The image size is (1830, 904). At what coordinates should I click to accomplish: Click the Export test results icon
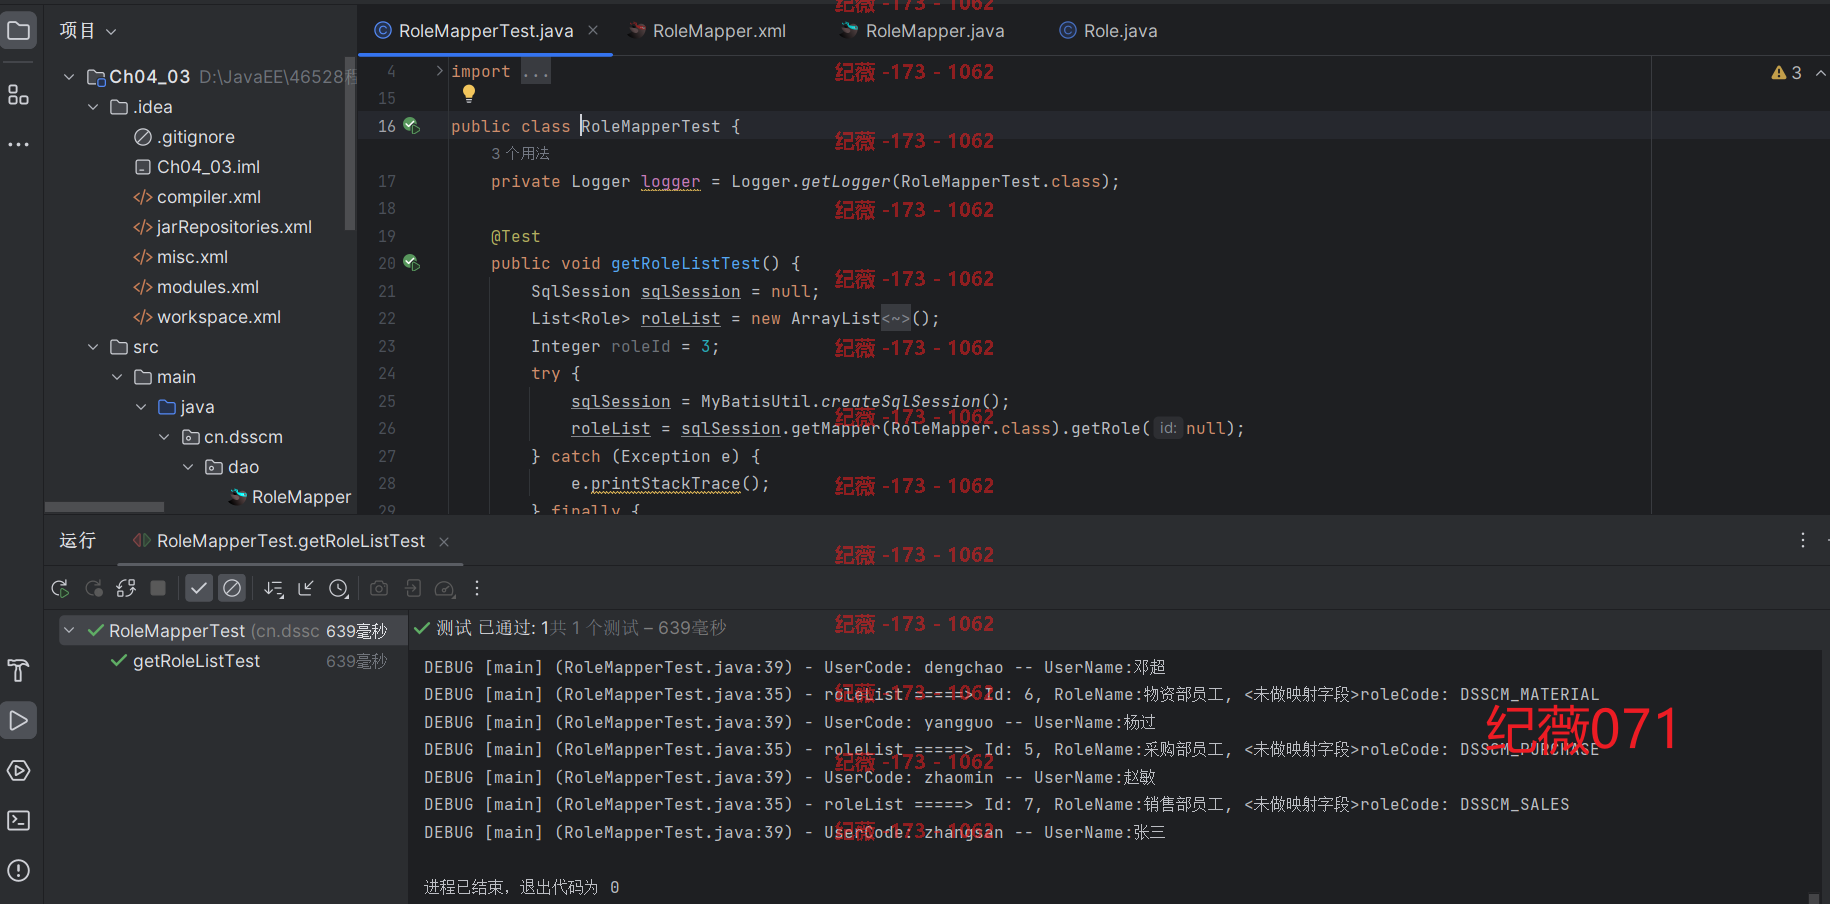(412, 588)
